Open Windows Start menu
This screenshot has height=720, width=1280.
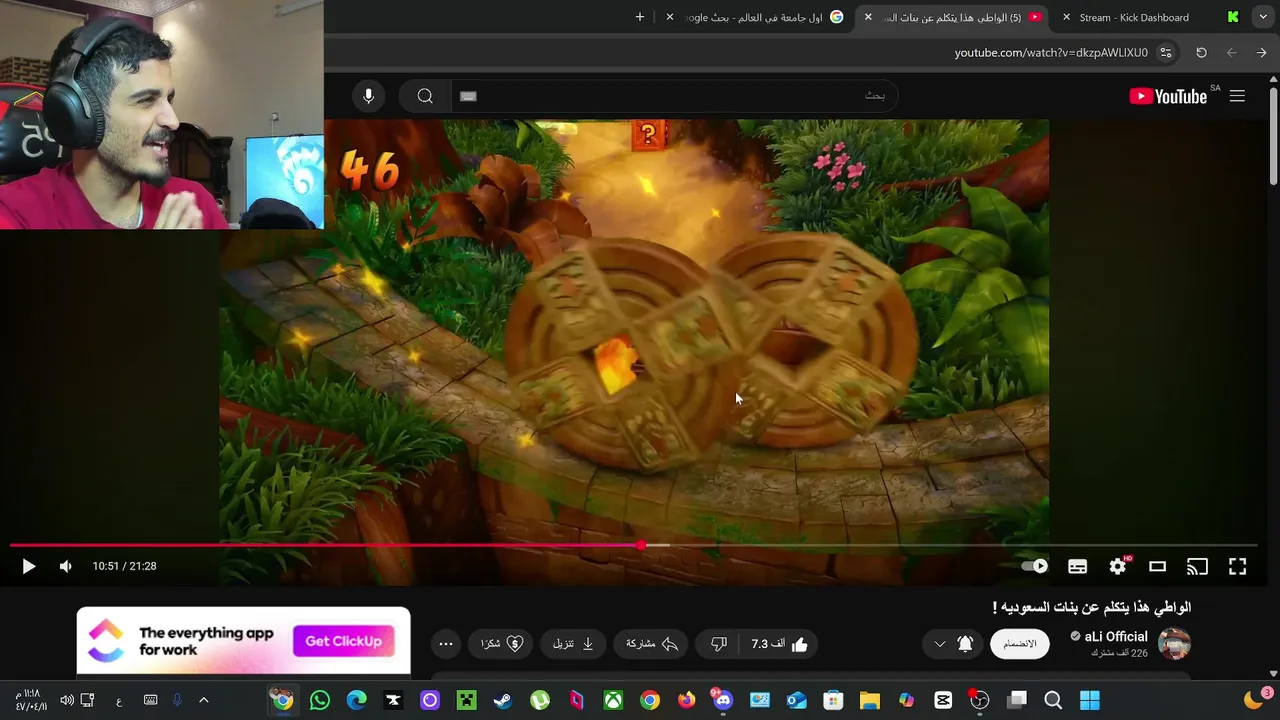coord(1090,700)
